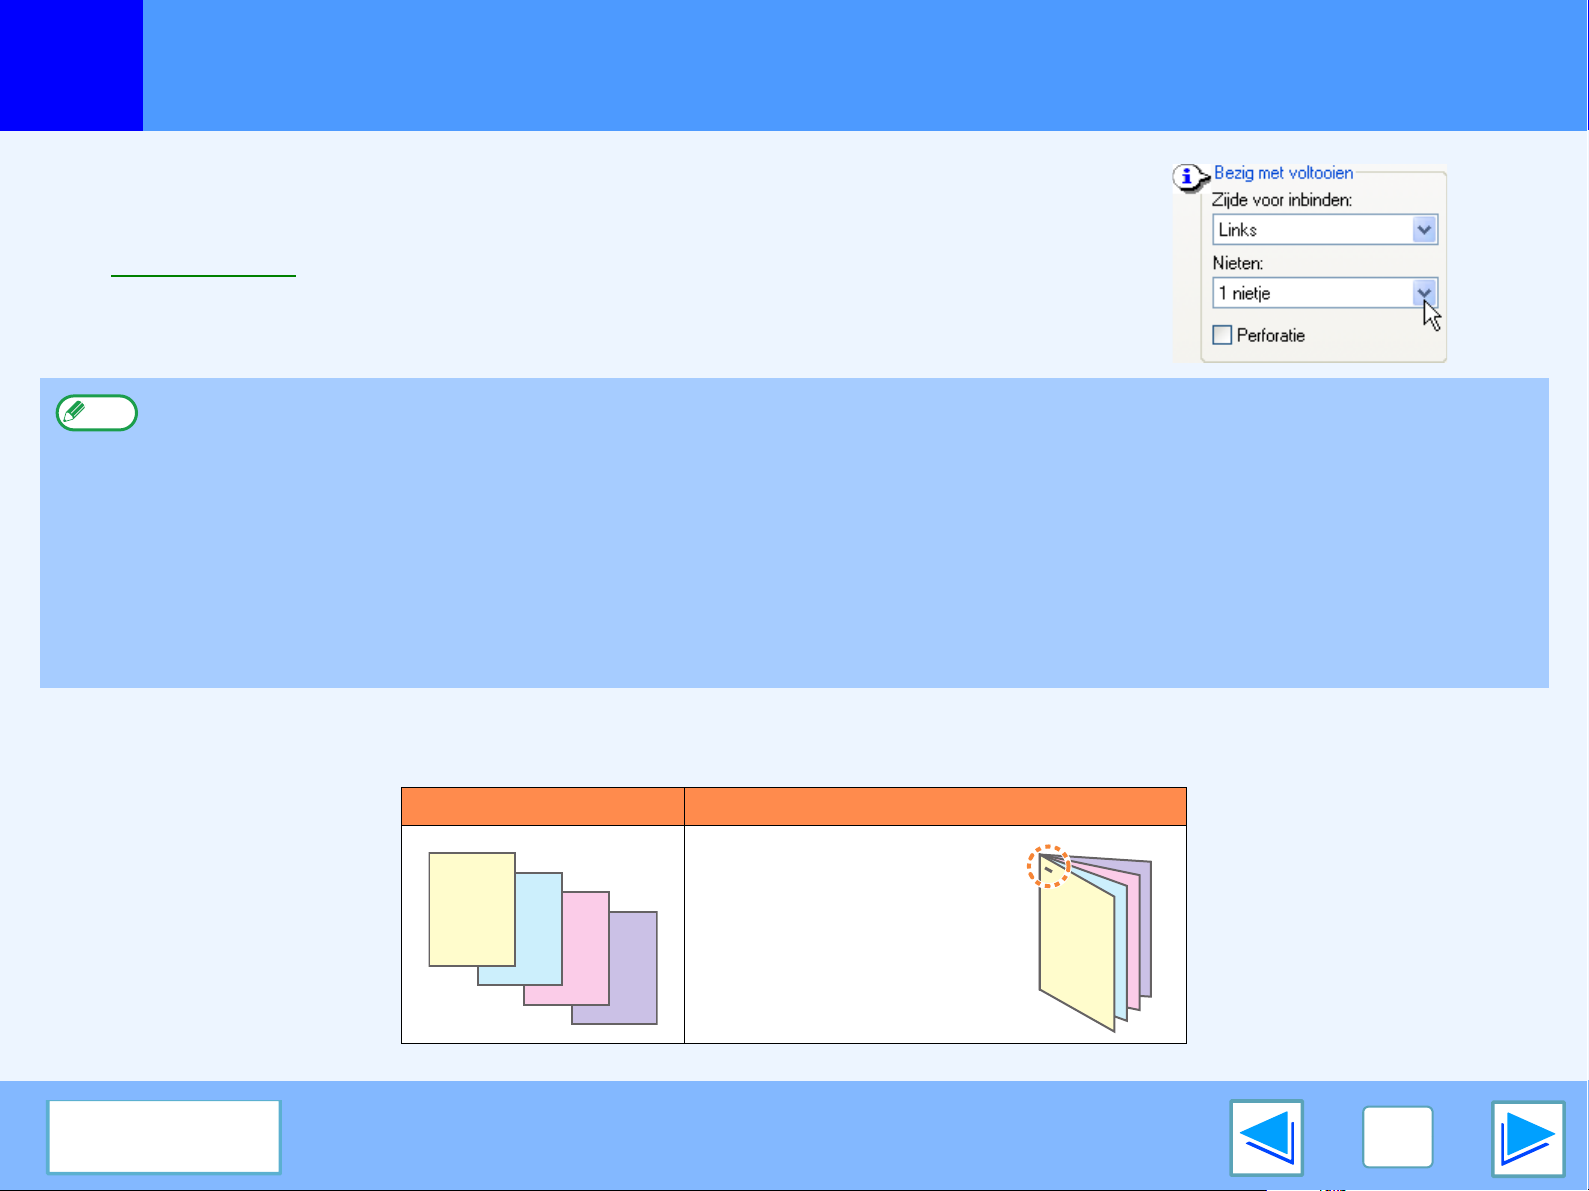Click the yellow sheet in loose pages image

pyautogui.click(x=471, y=908)
